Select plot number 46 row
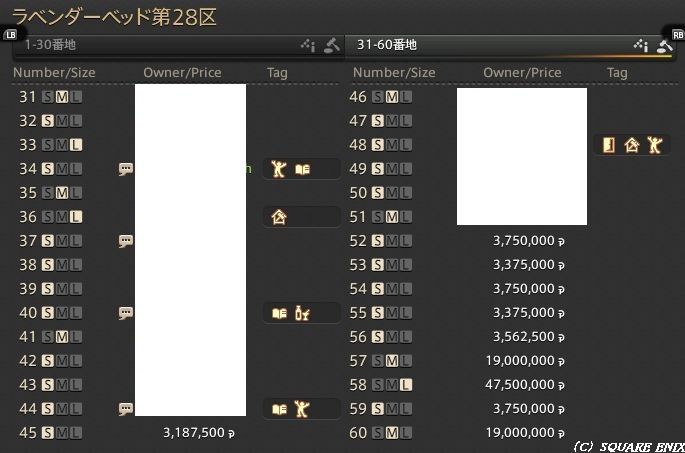The width and height of the screenshot is (685, 453). [512, 97]
